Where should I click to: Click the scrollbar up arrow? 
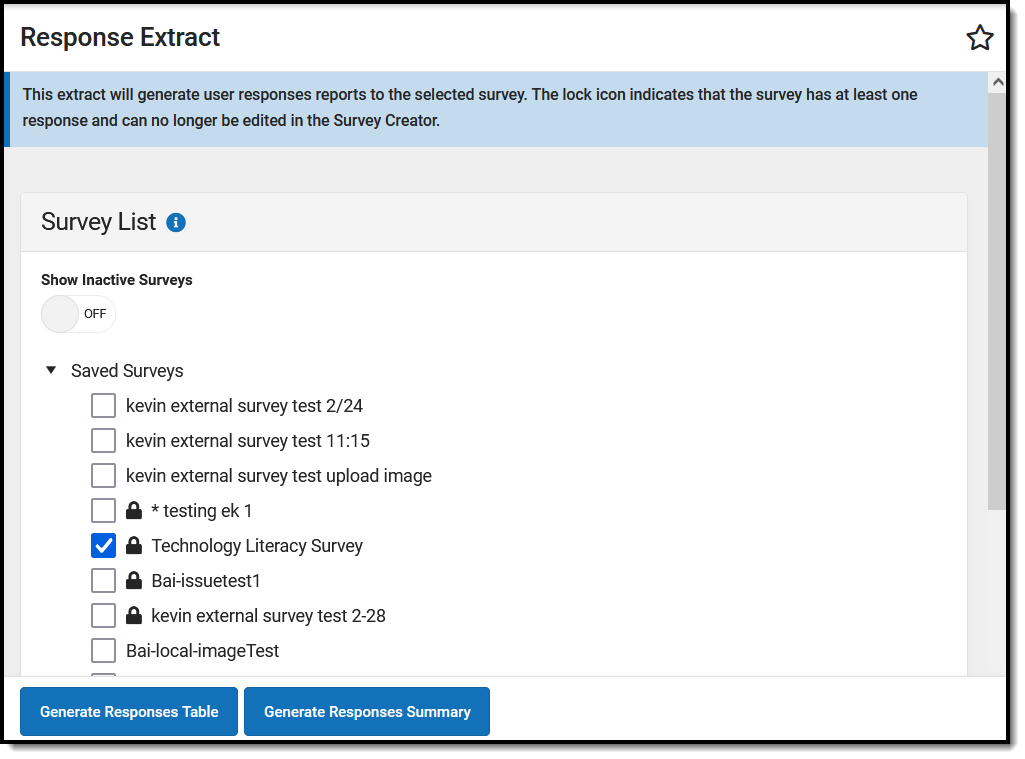click(997, 82)
